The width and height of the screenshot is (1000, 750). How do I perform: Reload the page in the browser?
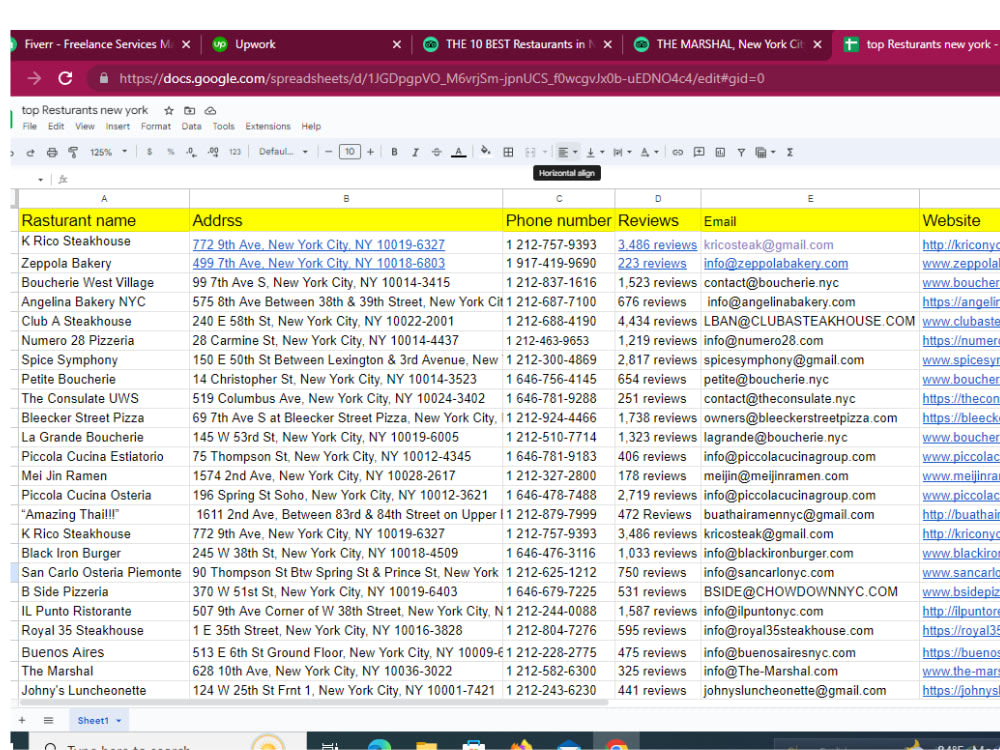(65, 78)
